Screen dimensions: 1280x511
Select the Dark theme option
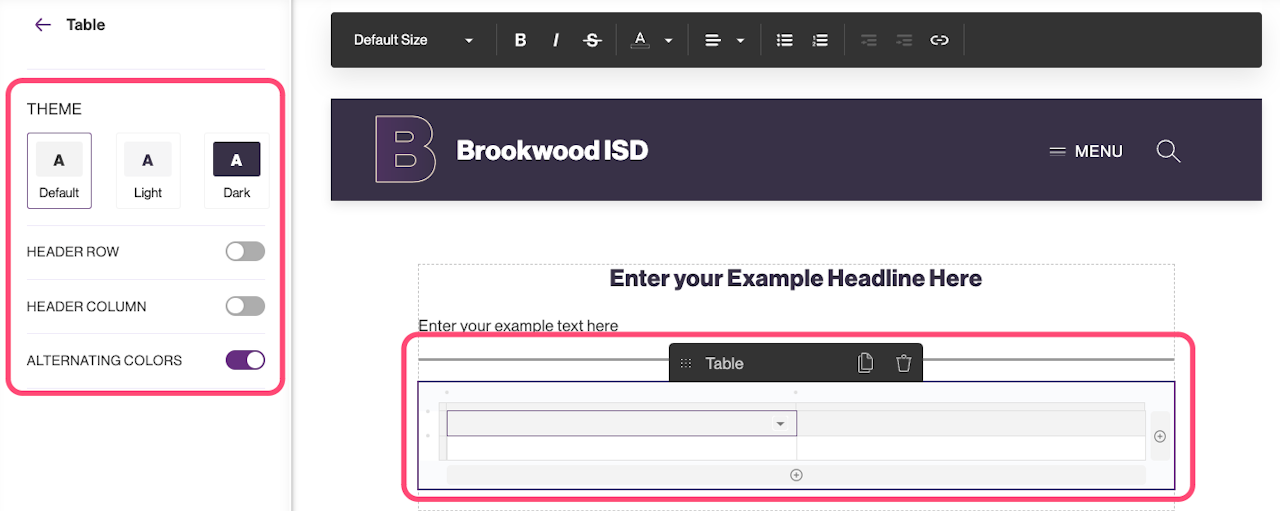click(236, 171)
